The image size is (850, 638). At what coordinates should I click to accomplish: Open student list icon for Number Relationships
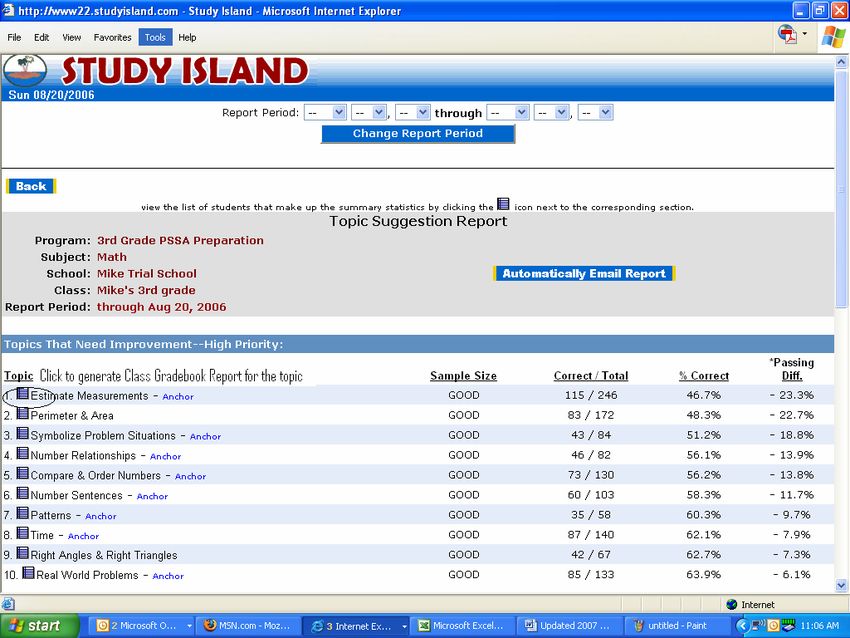(x=23, y=453)
